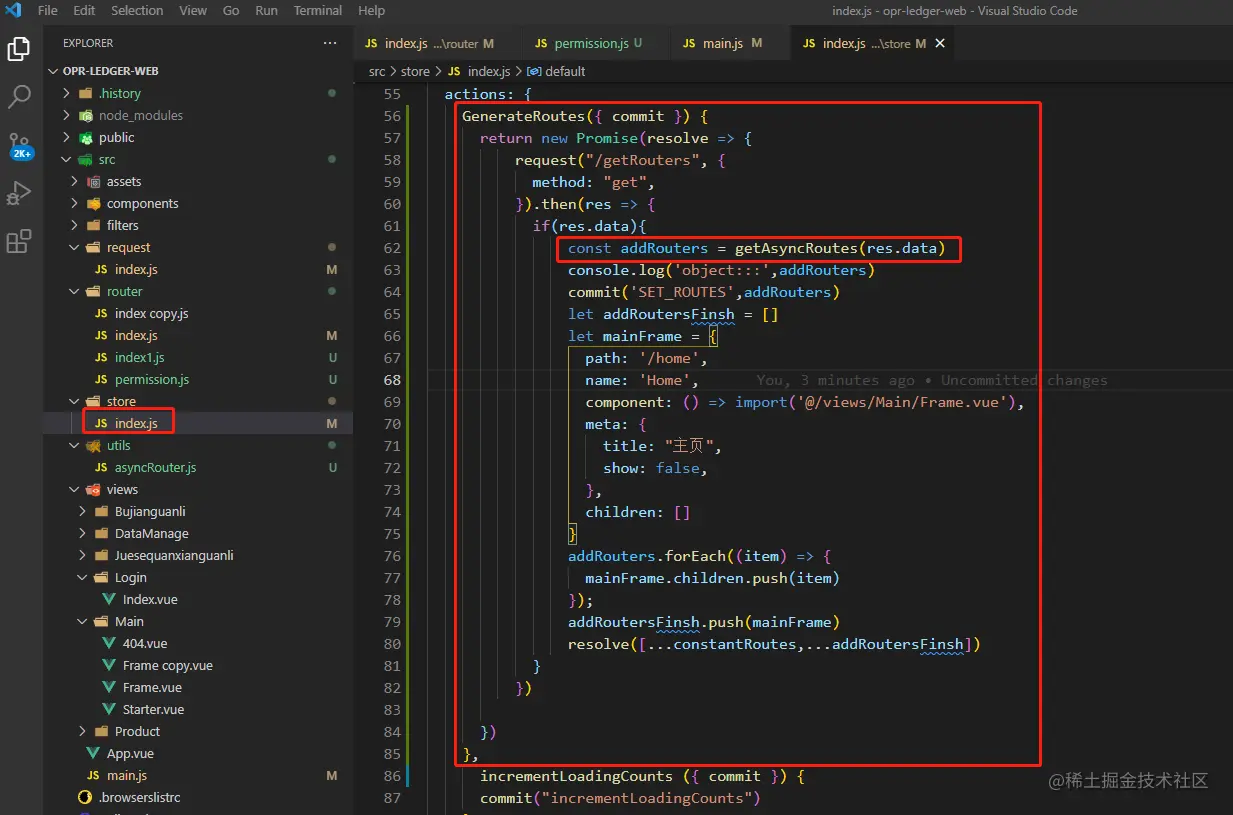Expand the components folder
Viewport: 1233px width, 815px height.
pyautogui.click(x=74, y=203)
